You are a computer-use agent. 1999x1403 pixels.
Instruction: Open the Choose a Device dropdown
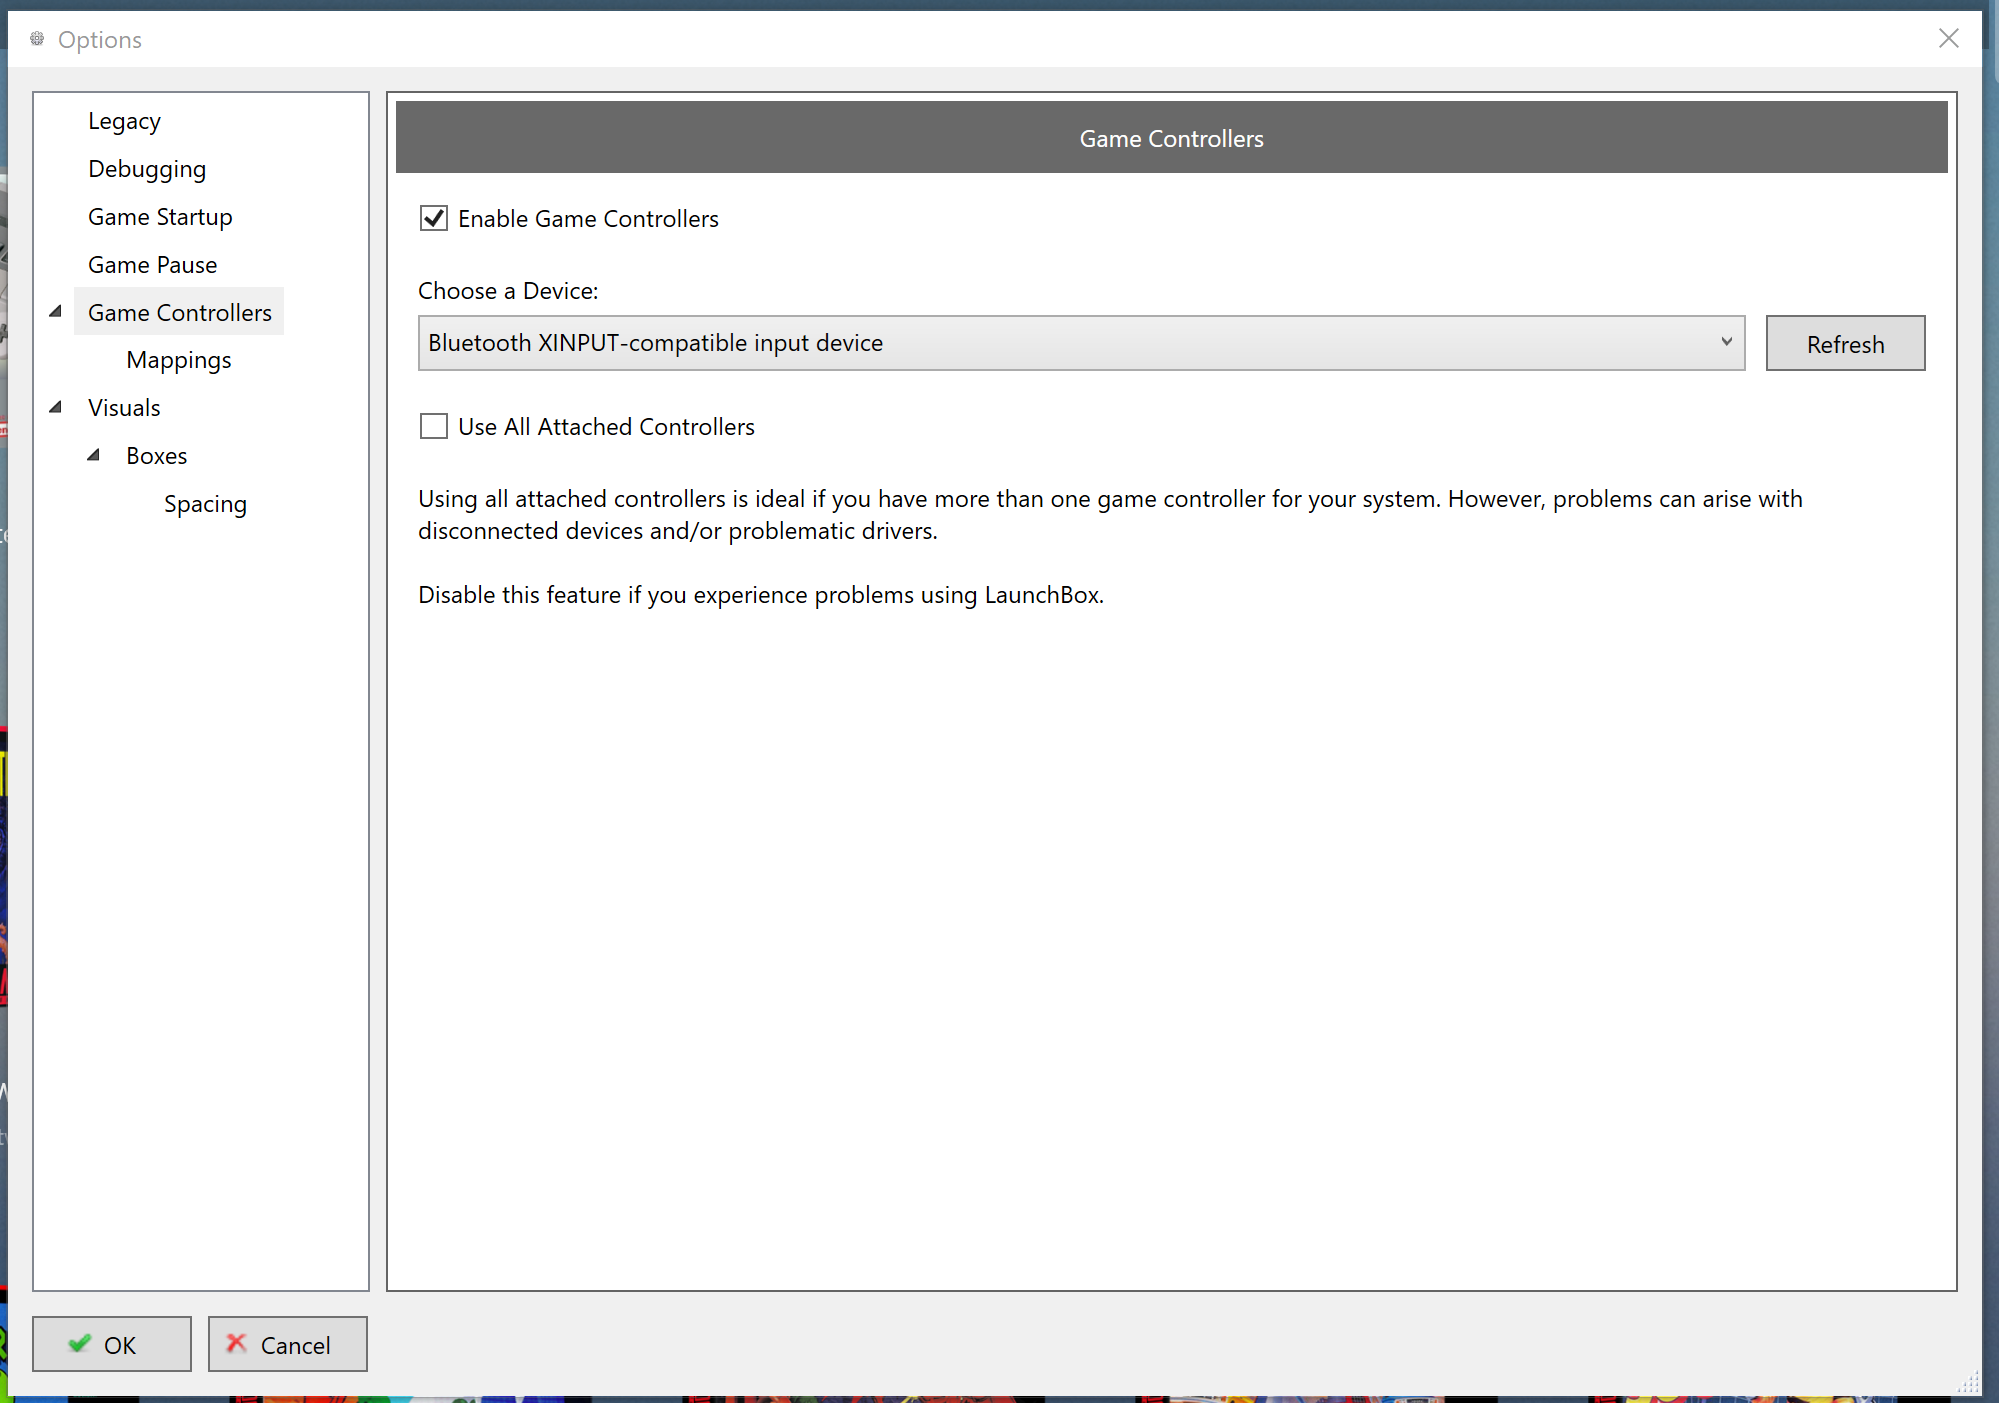click(1081, 343)
